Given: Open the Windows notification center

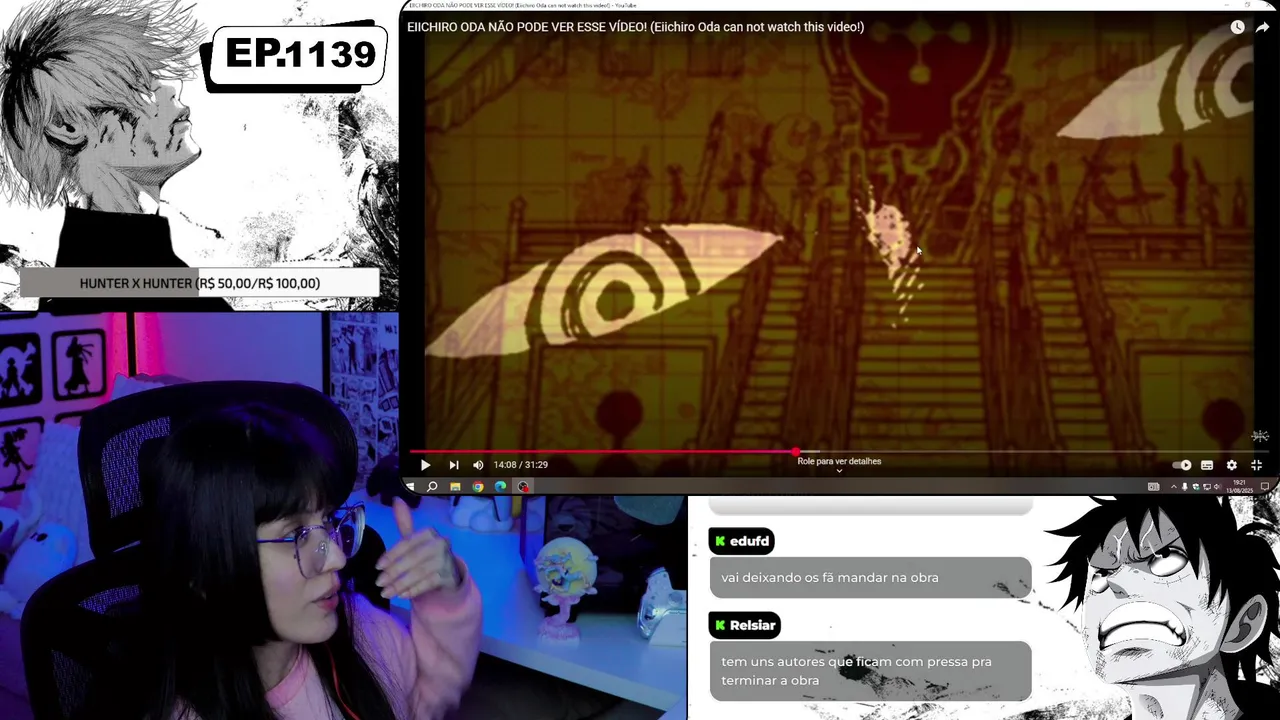Looking at the screenshot, I should [x=1265, y=487].
